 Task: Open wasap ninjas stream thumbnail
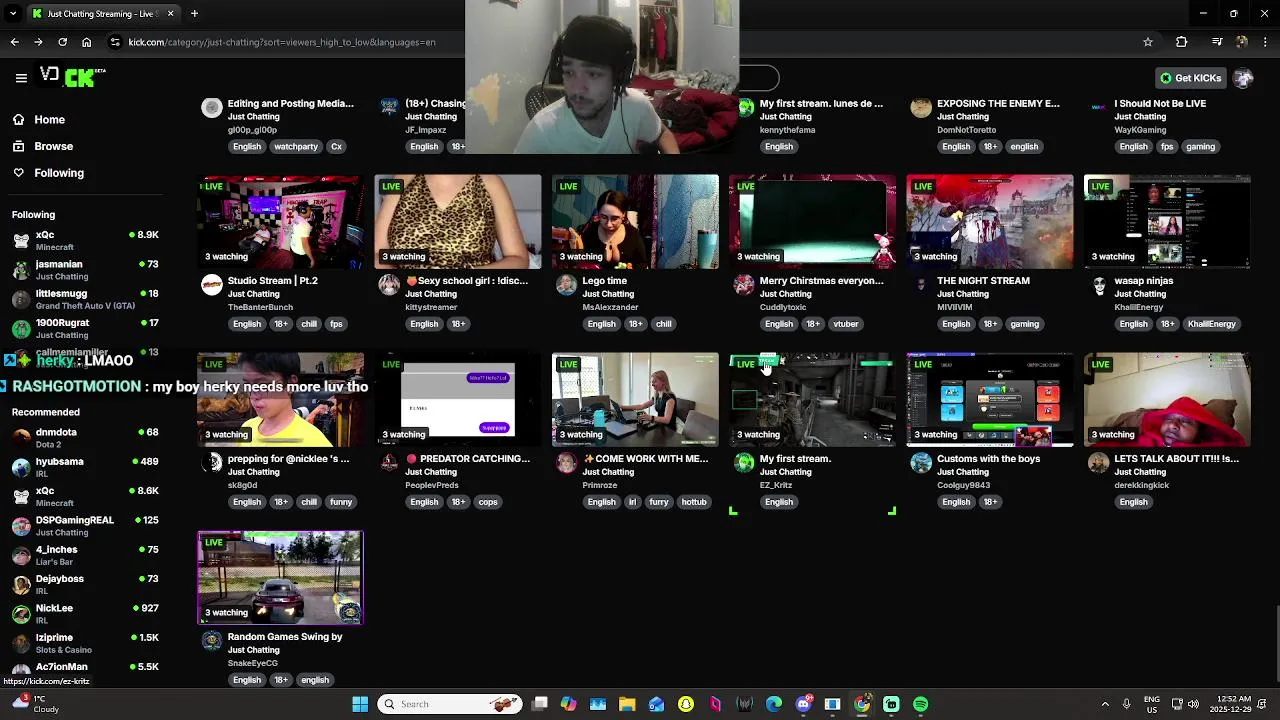click(1167, 222)
